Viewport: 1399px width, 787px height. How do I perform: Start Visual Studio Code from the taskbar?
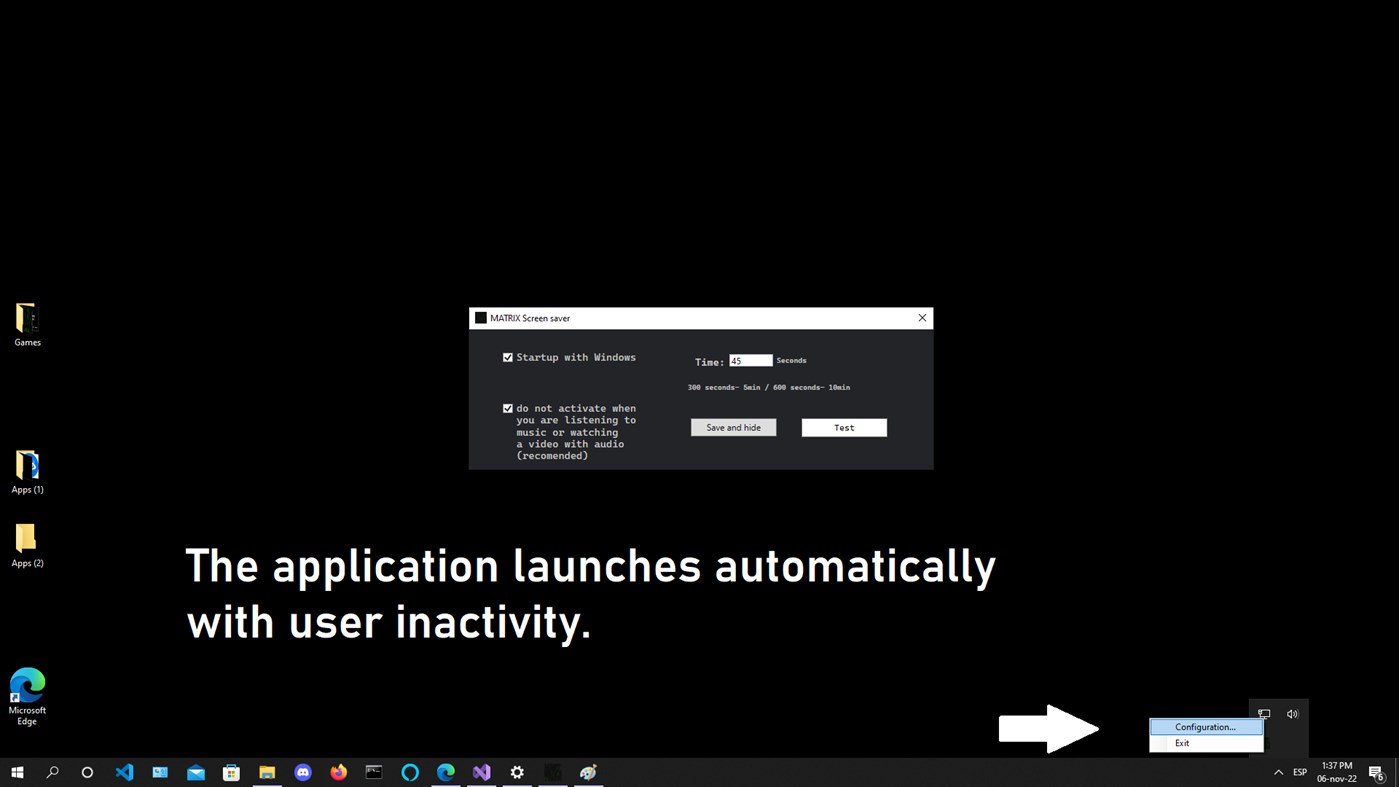(x=124, y=771)
